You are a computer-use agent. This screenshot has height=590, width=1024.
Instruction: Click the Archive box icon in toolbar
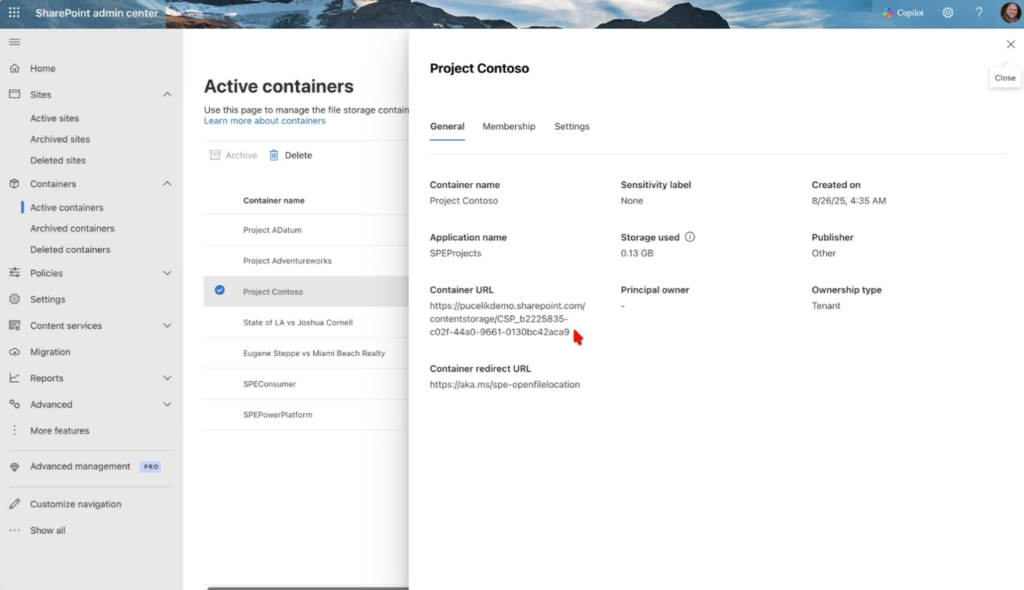click(x=215, y=155)
